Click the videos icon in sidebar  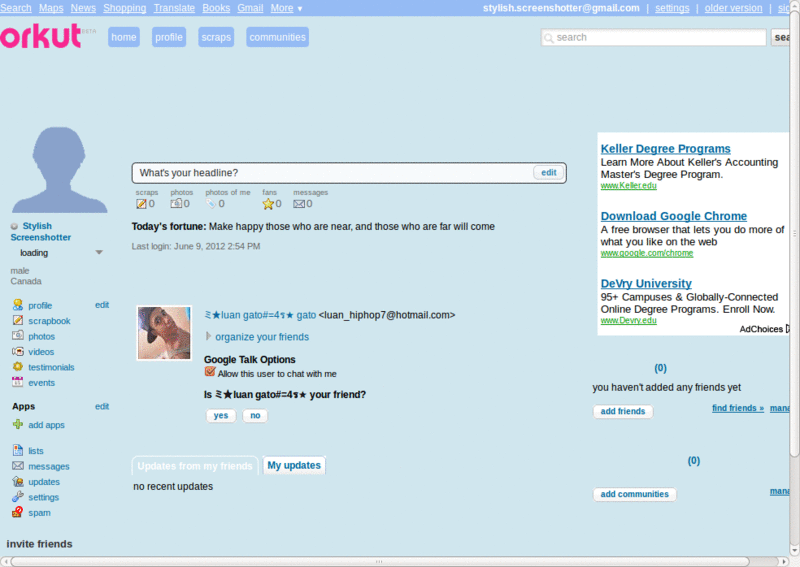pos(18,351)
